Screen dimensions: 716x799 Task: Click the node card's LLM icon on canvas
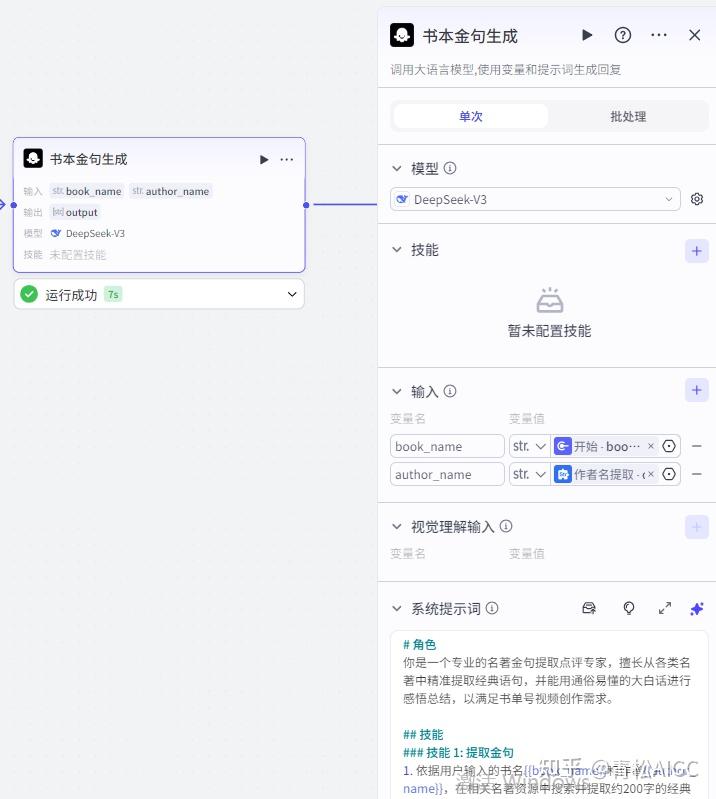(x=33, y=158)
